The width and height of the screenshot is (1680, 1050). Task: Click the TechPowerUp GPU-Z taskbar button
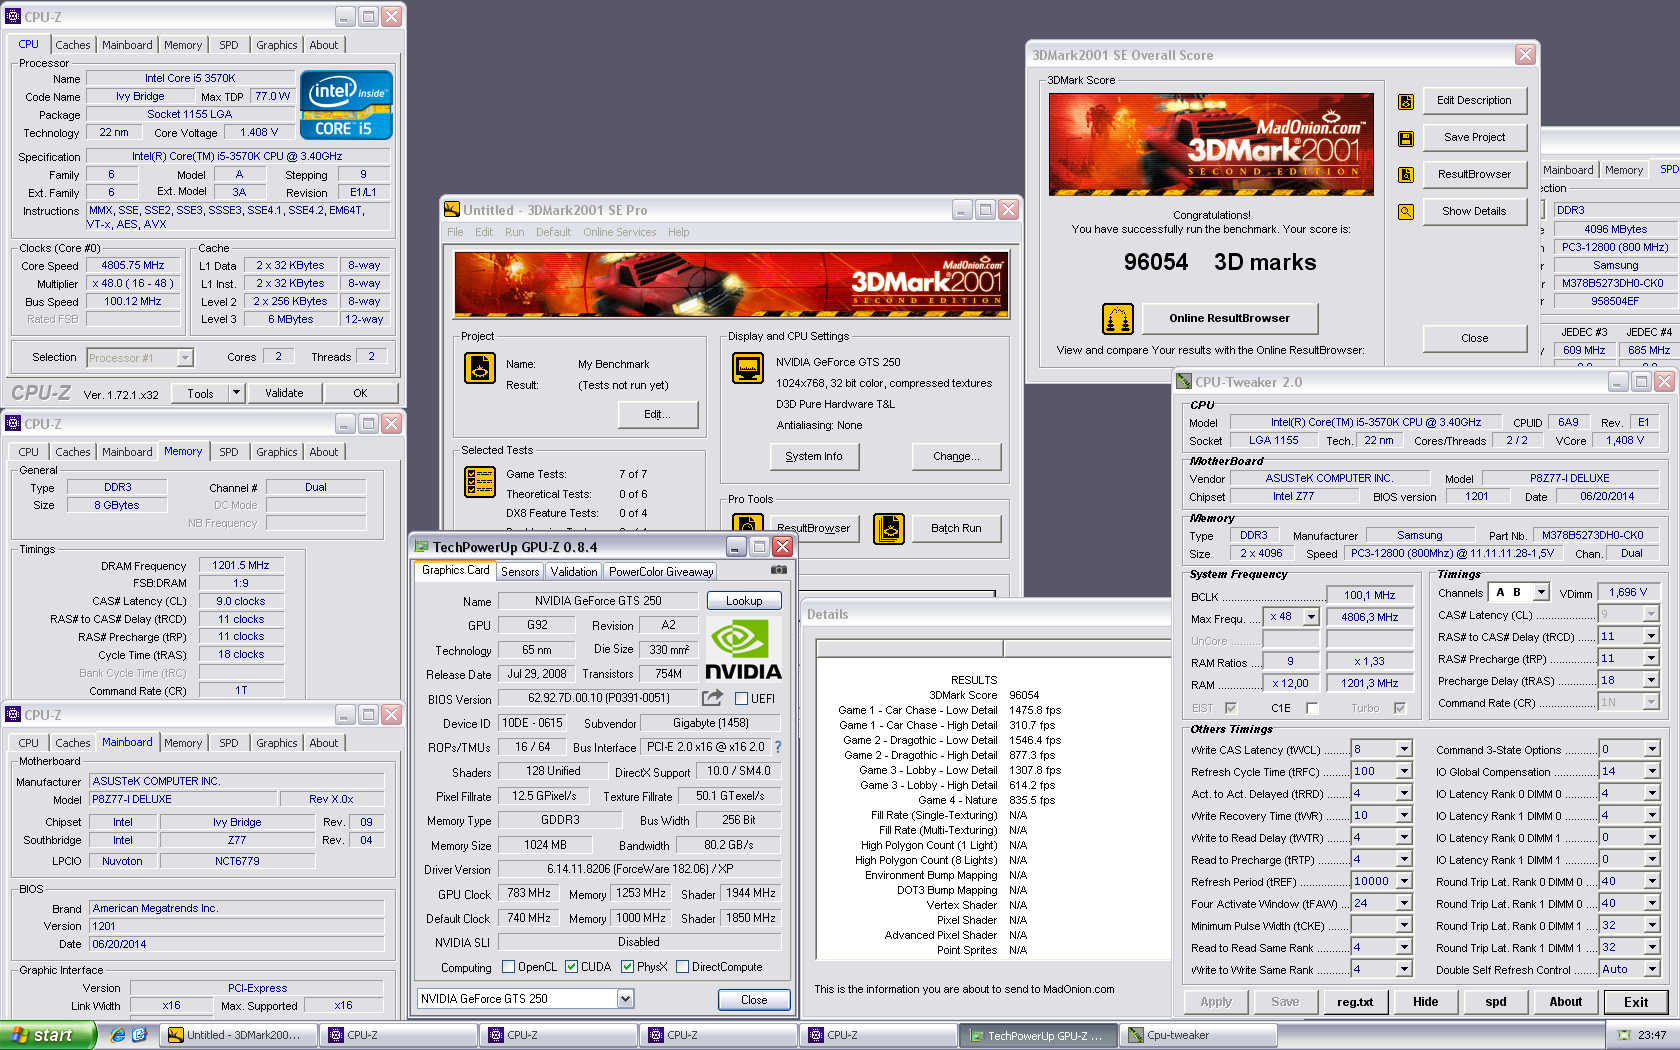[1038, 1035]
